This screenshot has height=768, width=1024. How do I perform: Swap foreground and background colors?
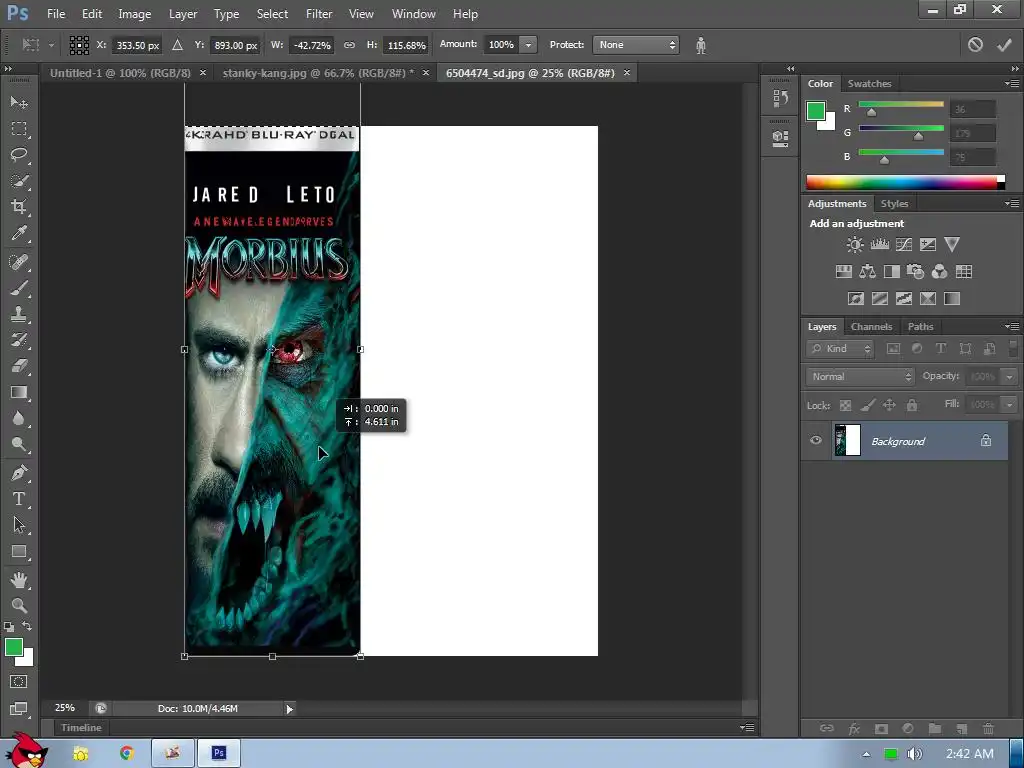click(27, 626)
